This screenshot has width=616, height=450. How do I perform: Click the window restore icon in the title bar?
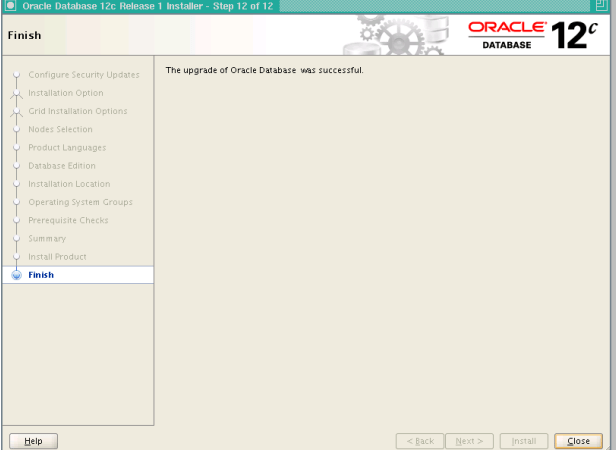click(x=601, y=6)
